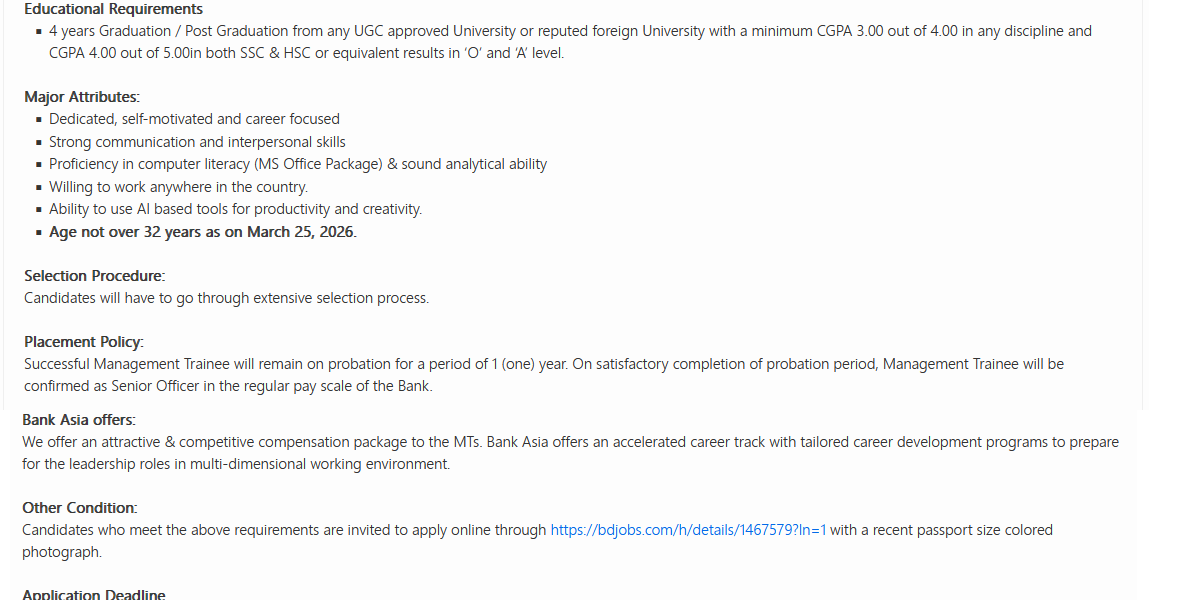1204x600 pixels.
Task: Click the Willing to work anywhere bullet
Action: click(x=178, y=187)
